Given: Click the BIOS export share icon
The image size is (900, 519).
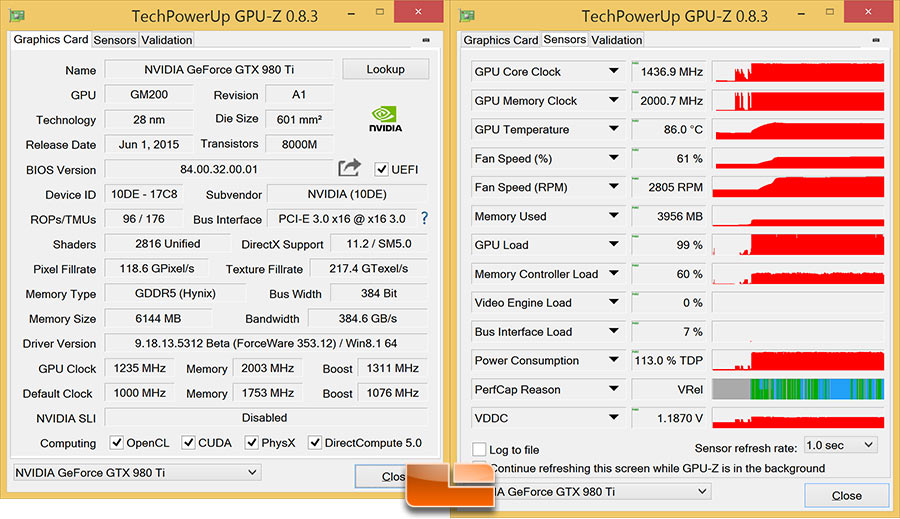Looking at the screenshot, I should (349, 168).
